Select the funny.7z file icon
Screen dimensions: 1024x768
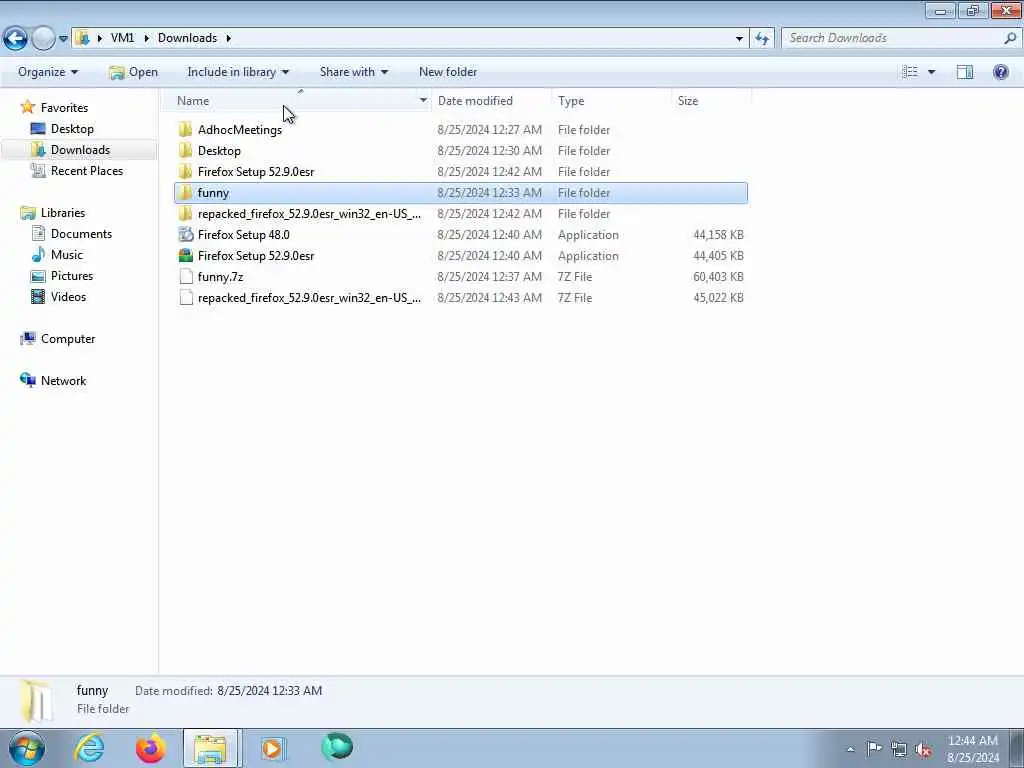pyautogui.click(x=185, y=276)
